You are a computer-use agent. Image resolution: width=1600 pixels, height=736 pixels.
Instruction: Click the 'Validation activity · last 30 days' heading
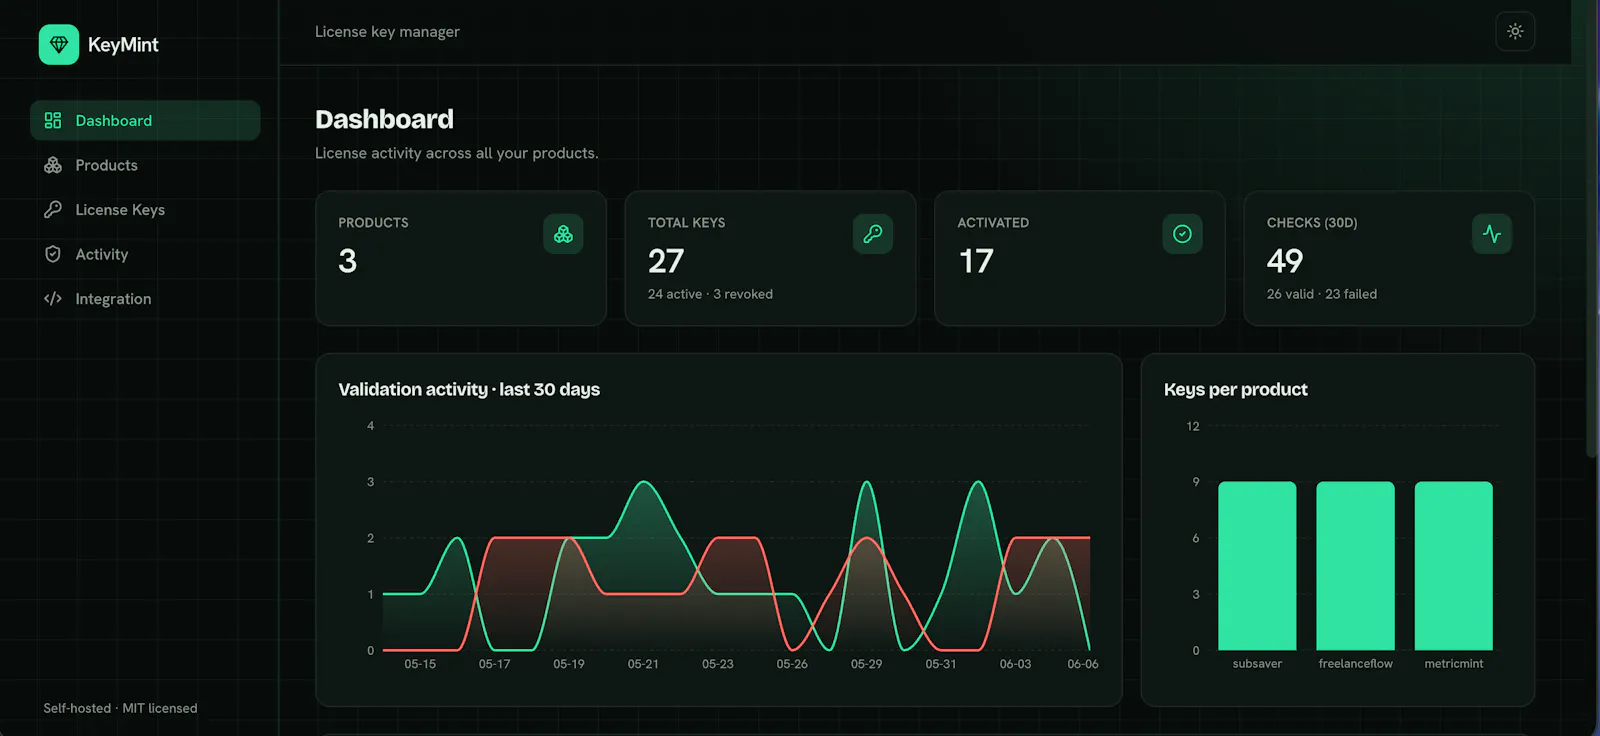469,390
